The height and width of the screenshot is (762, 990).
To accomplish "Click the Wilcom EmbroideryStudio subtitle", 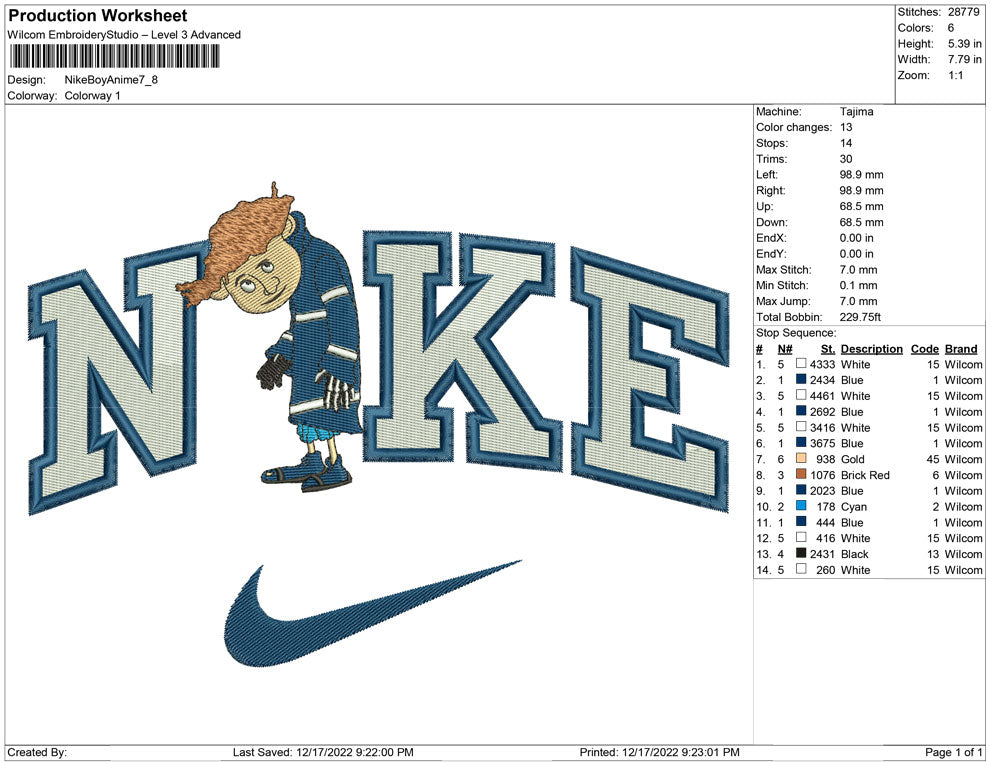I will click(124, 35).
